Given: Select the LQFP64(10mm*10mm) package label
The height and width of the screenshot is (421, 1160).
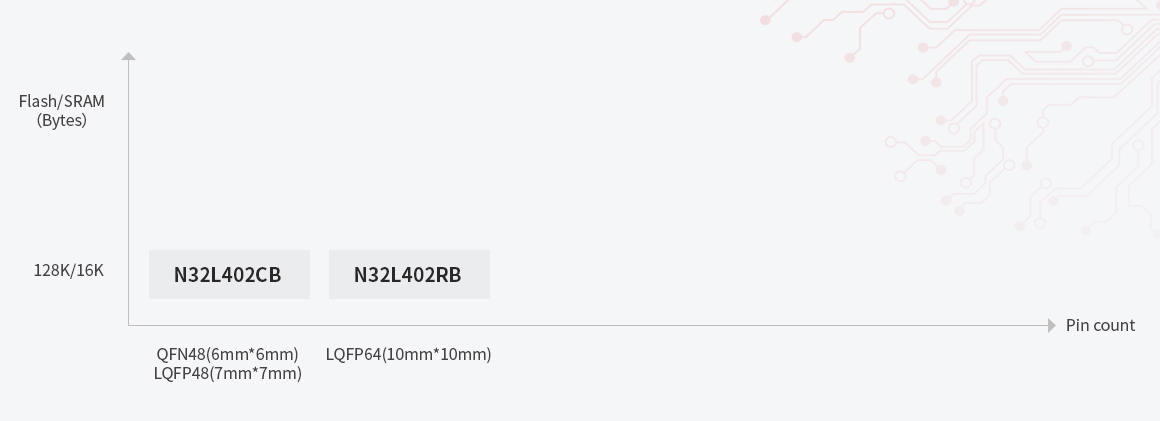Looking at the screenshot, I should click(x=408, y=354).
